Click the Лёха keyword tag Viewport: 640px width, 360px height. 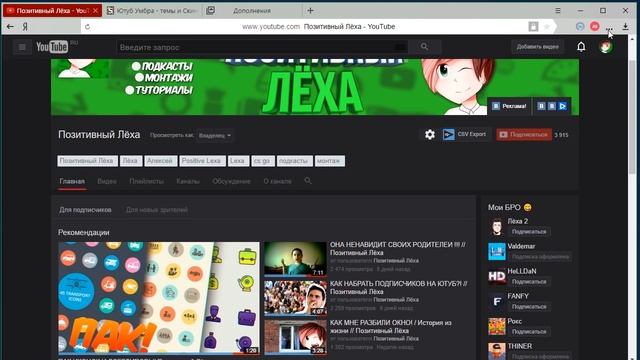click(131, 161)
